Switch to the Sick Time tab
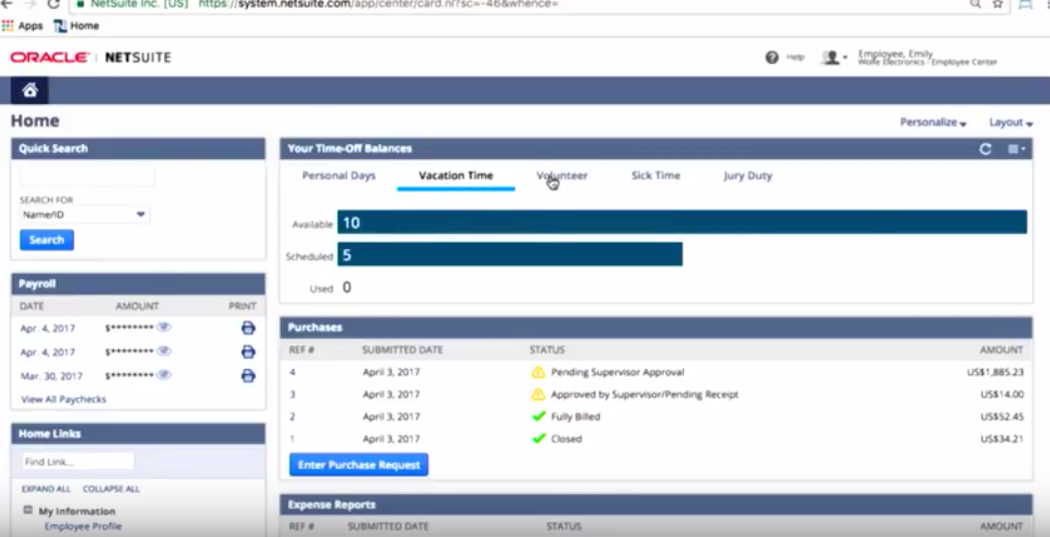Viewport: 1050px width, 537px height. [655, 176]
